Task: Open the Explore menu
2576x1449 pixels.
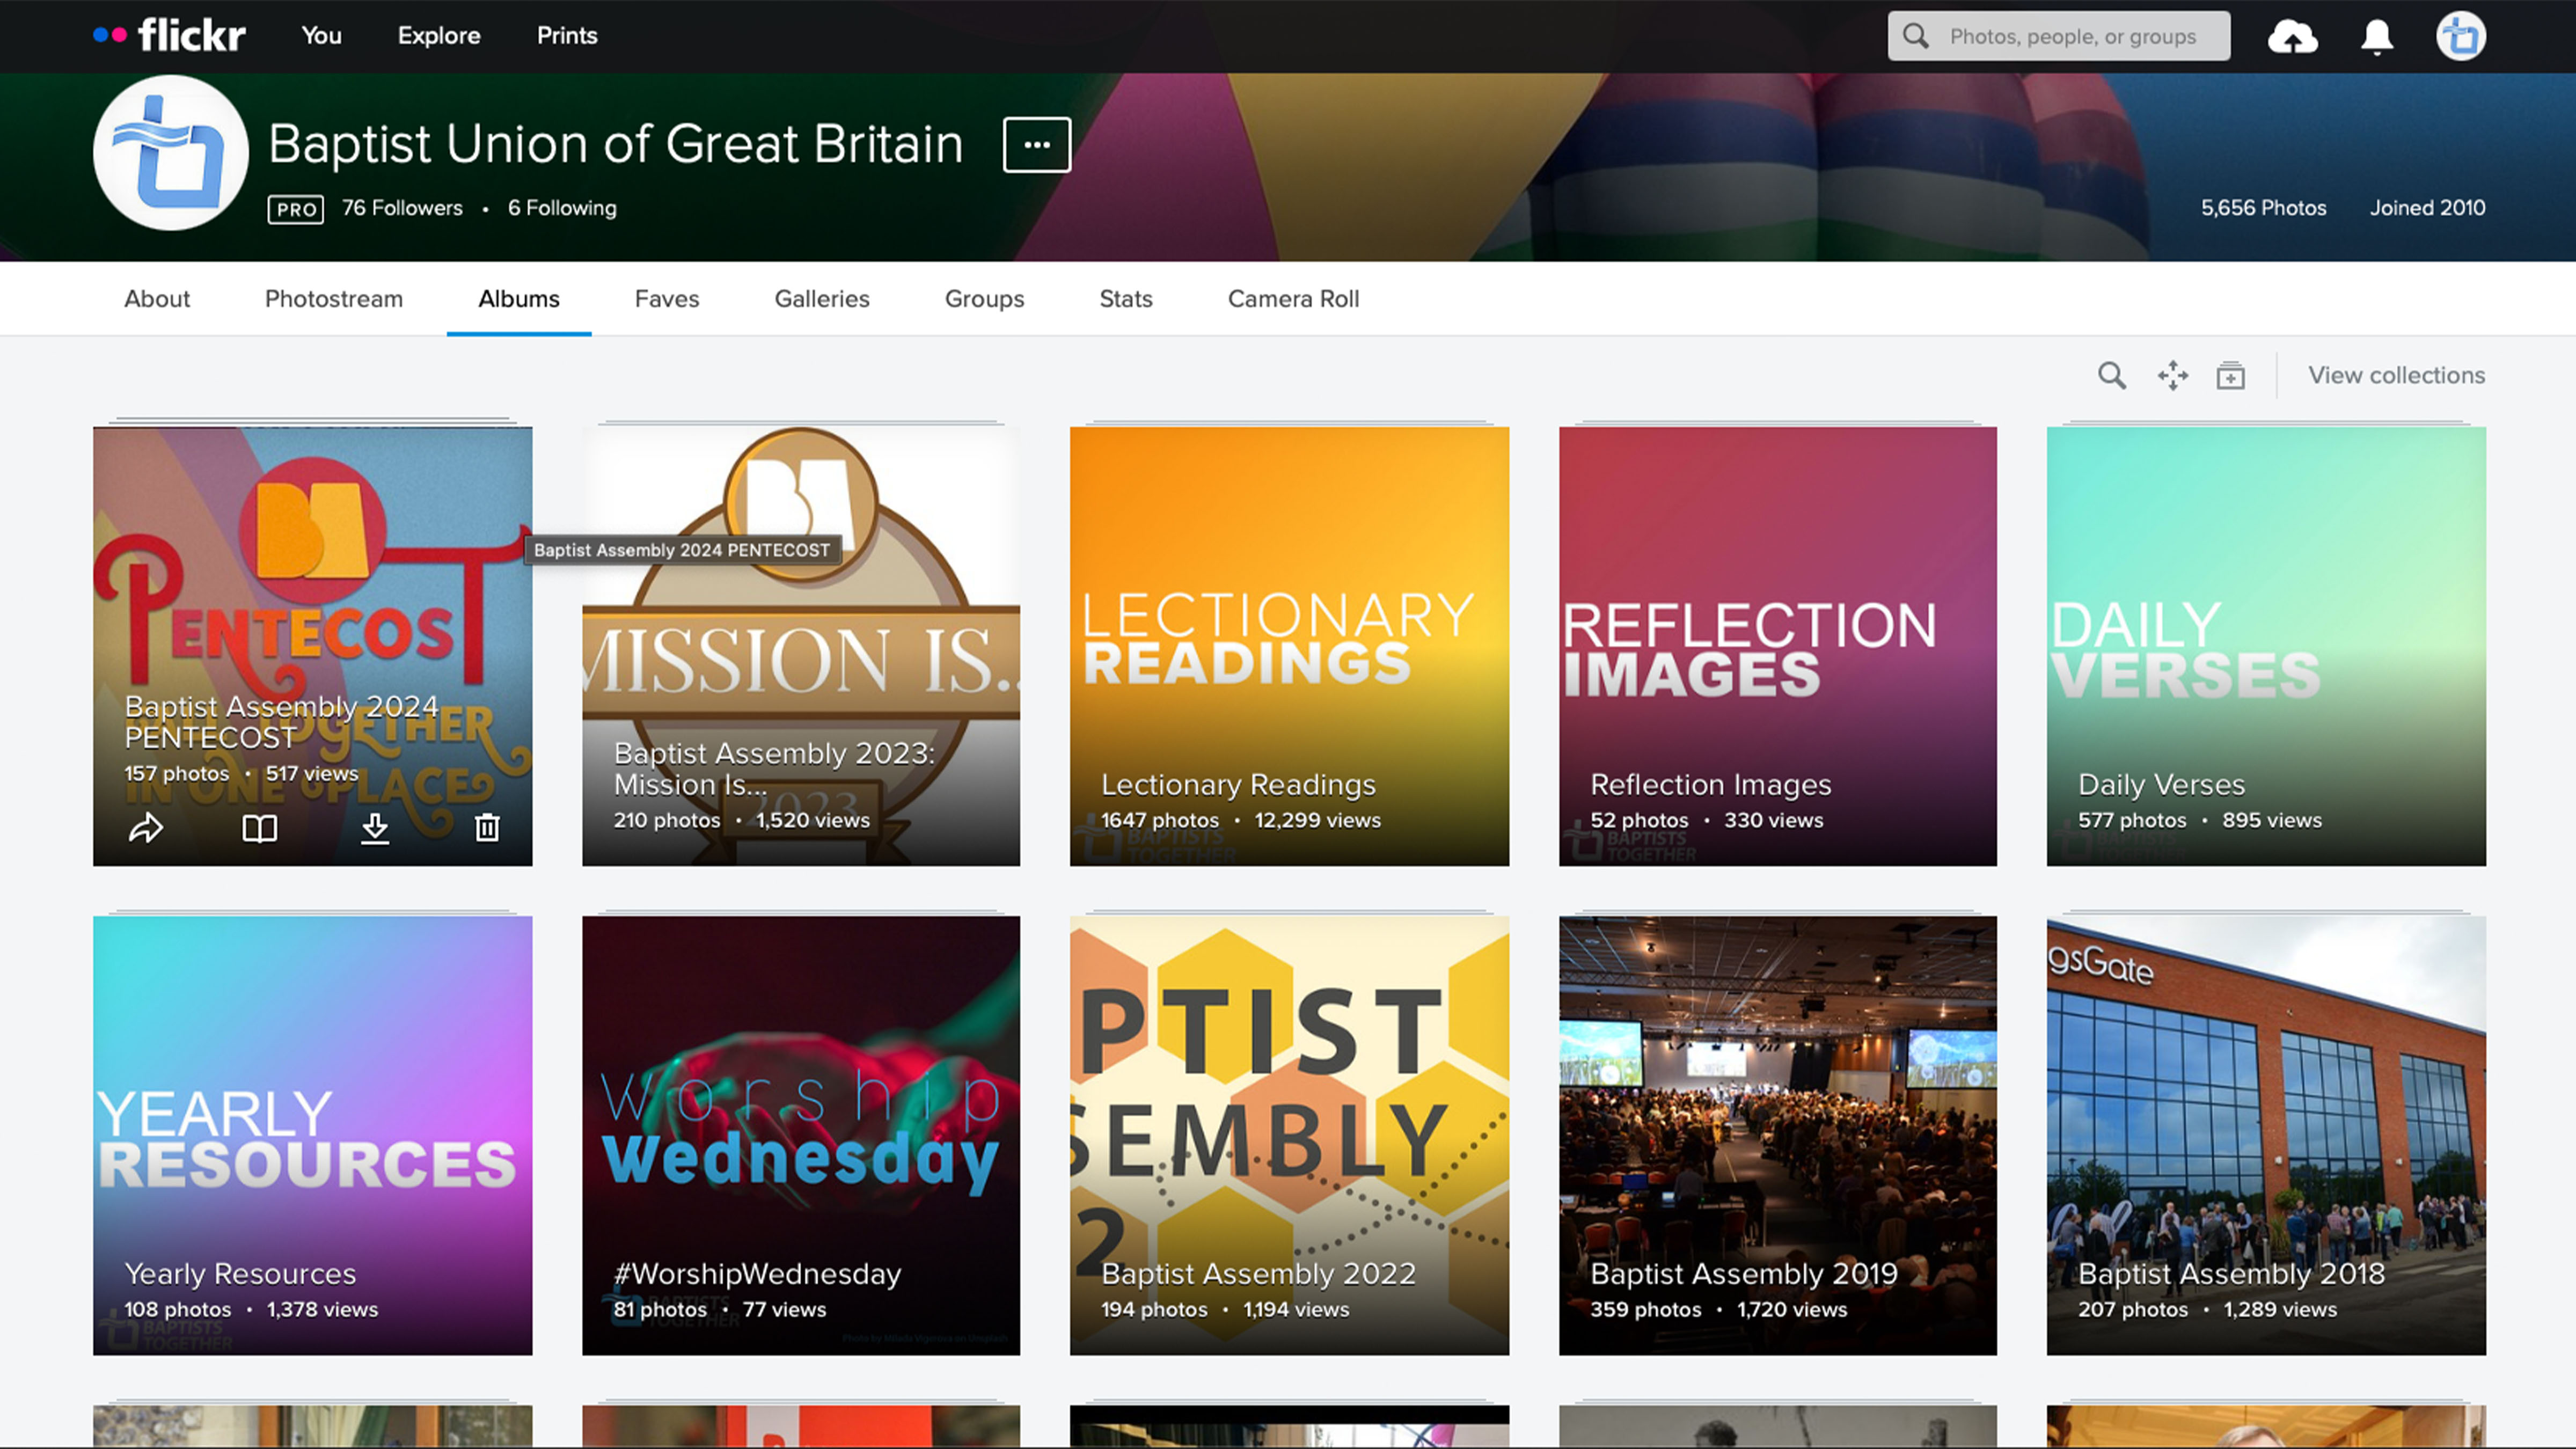Action: (439, 36)
